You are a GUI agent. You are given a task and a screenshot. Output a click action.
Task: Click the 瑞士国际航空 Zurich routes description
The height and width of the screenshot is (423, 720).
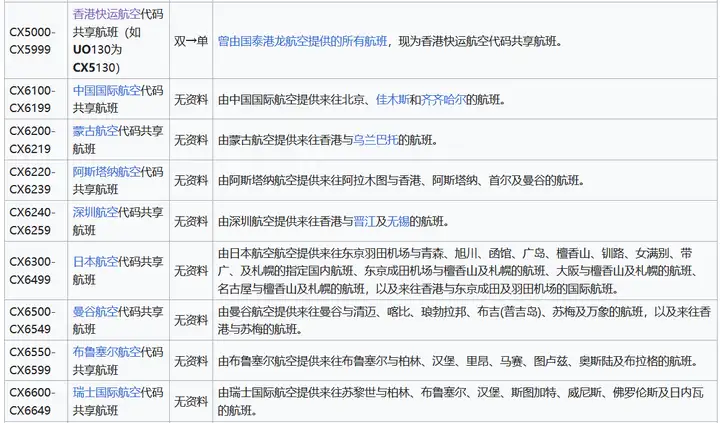[461, 401]
